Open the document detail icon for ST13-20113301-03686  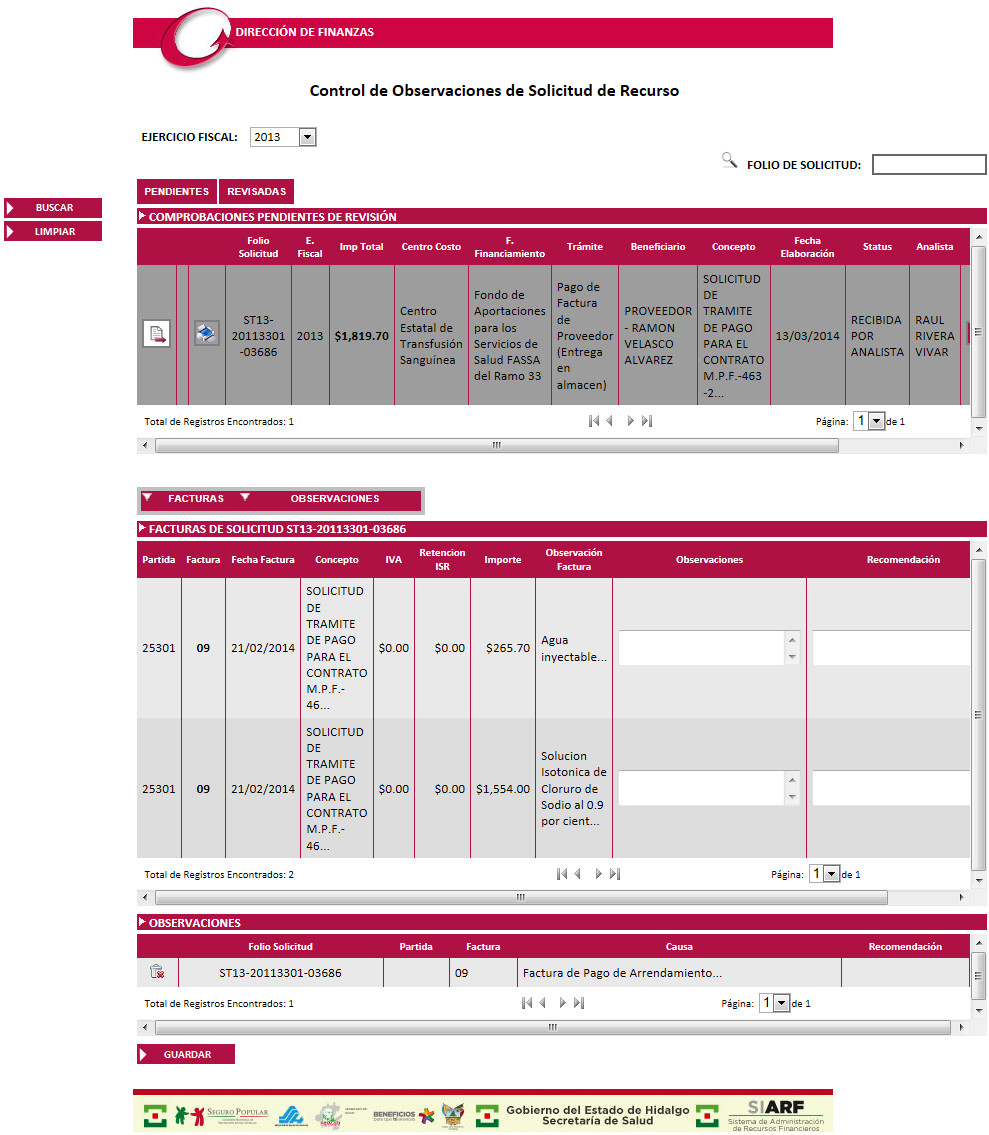[156, 334]
